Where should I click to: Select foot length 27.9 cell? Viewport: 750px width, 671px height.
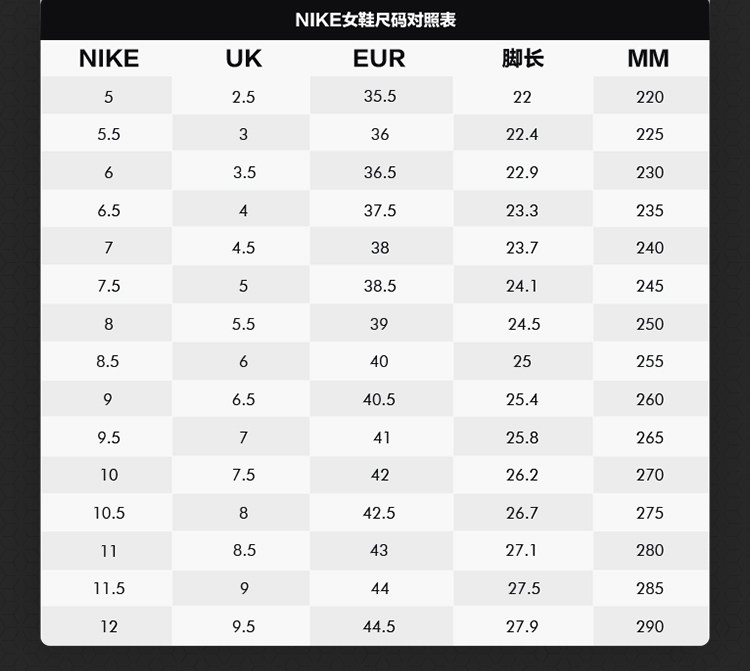[x=523, y=627]
